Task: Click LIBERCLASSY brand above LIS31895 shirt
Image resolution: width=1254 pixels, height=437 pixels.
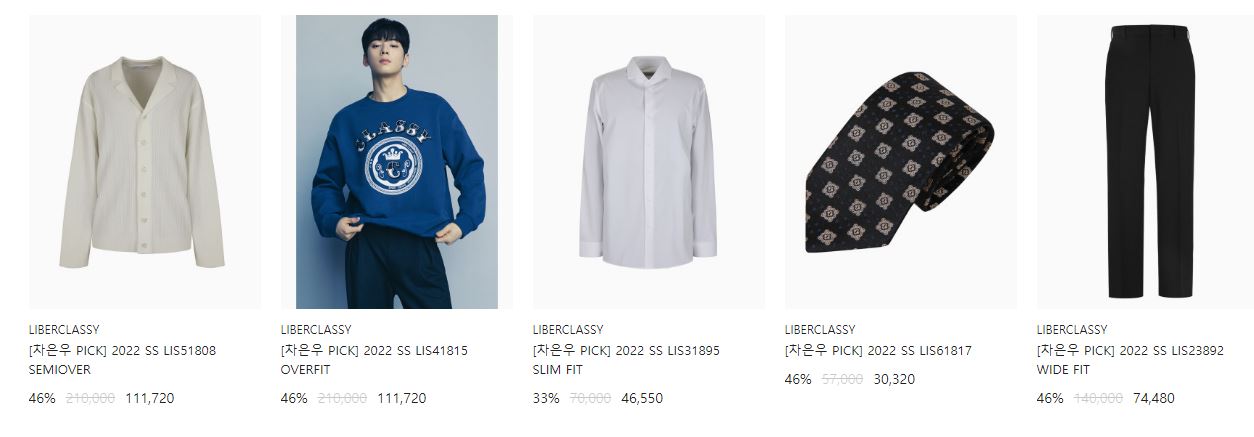Action: click(x=568, y=330)
